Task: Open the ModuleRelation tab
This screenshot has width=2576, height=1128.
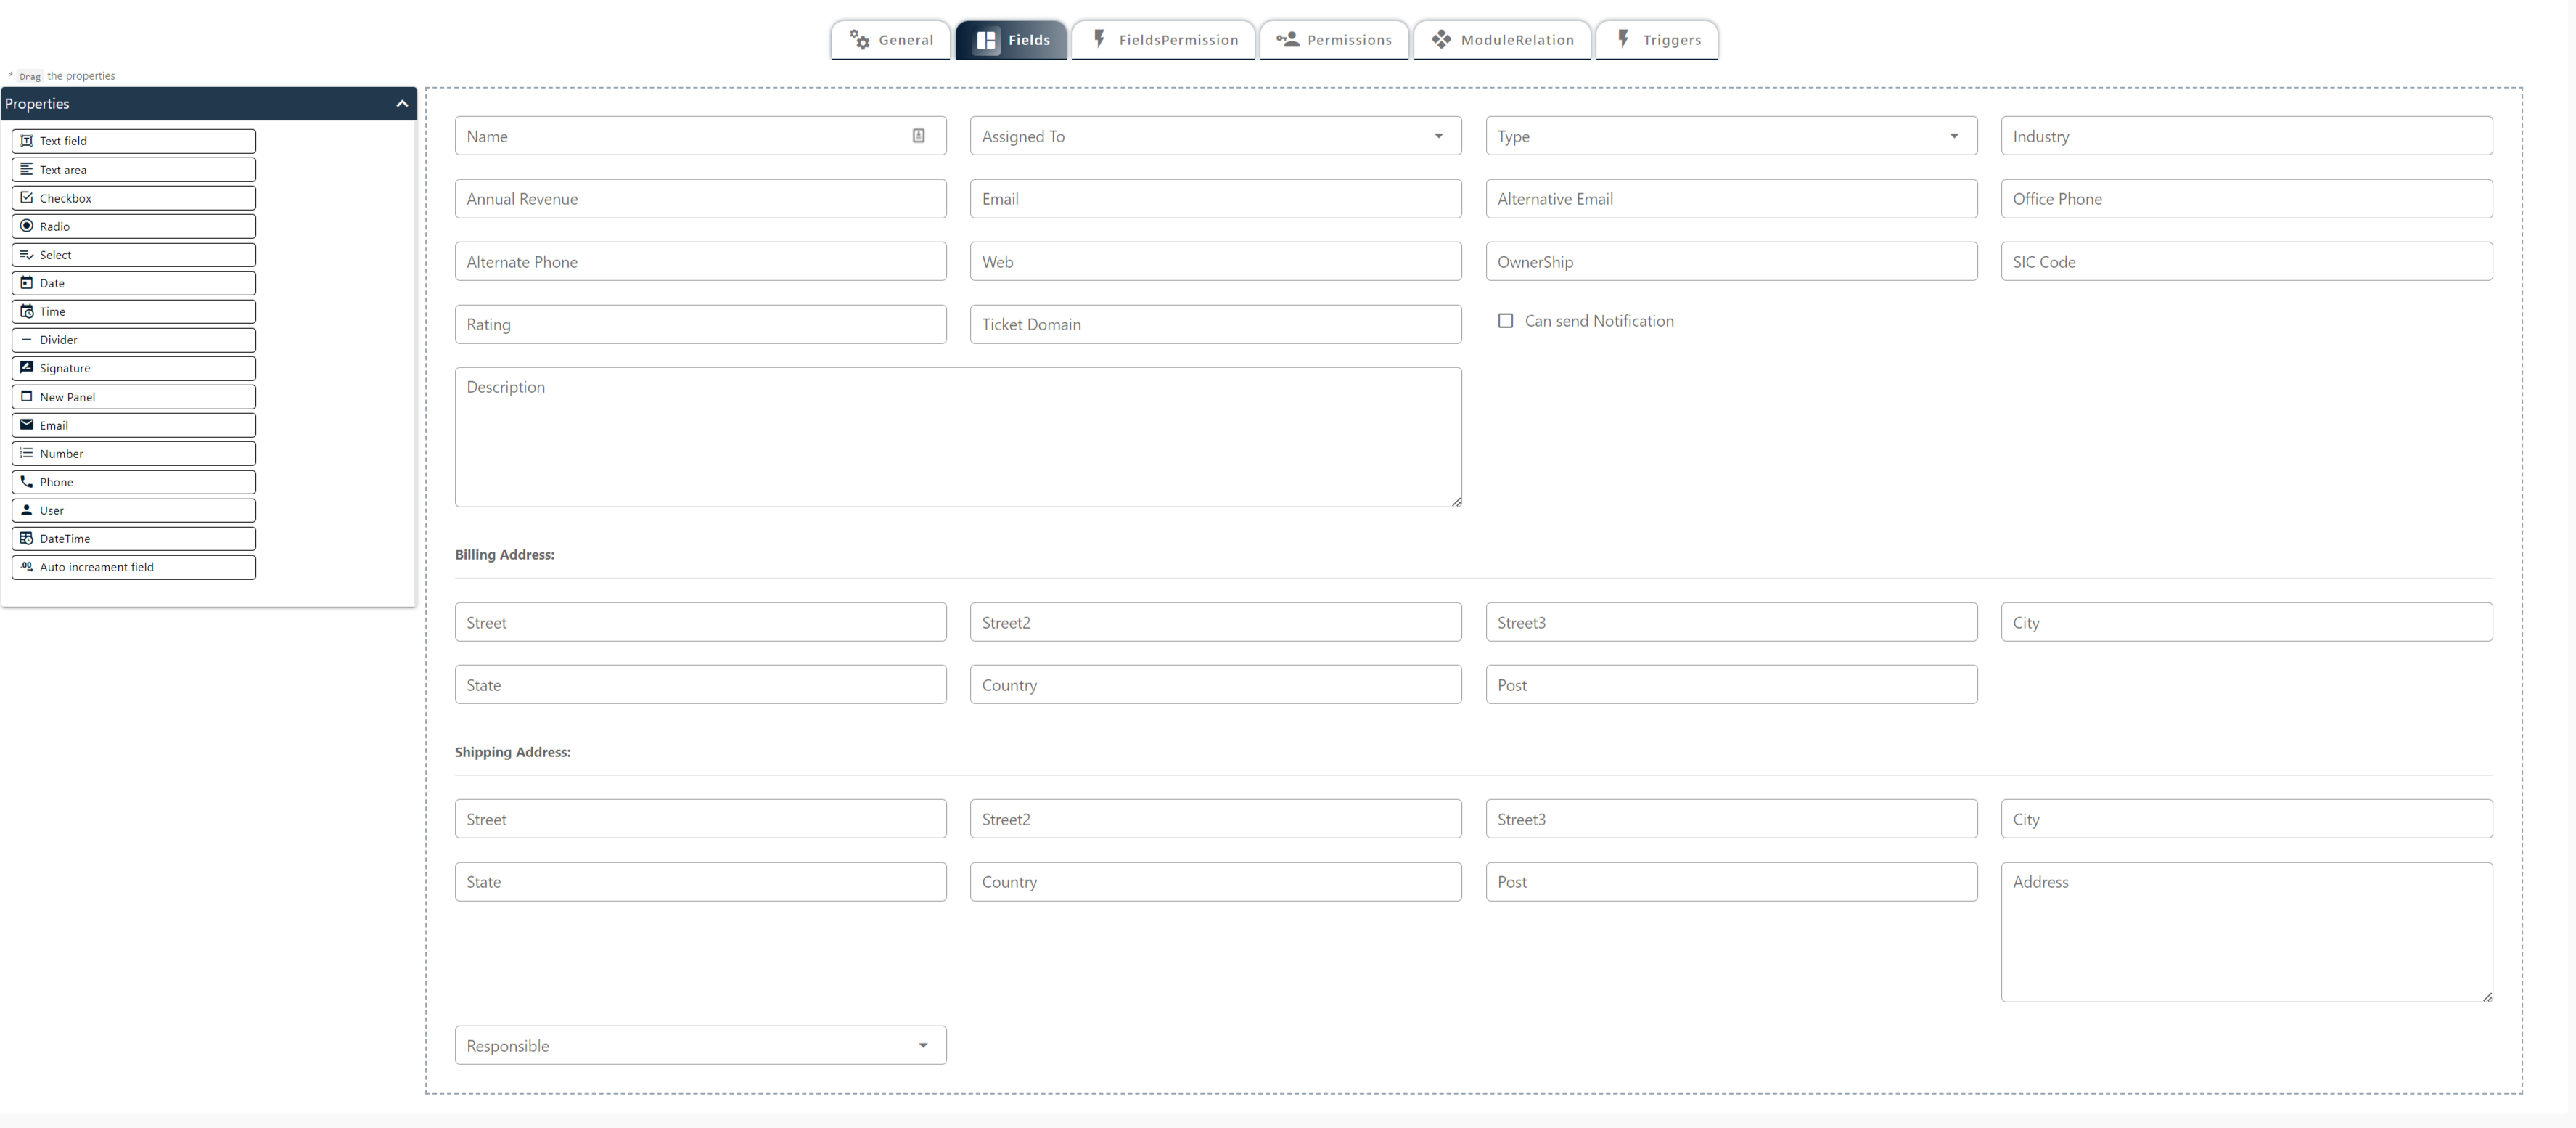Action: 1502,40
